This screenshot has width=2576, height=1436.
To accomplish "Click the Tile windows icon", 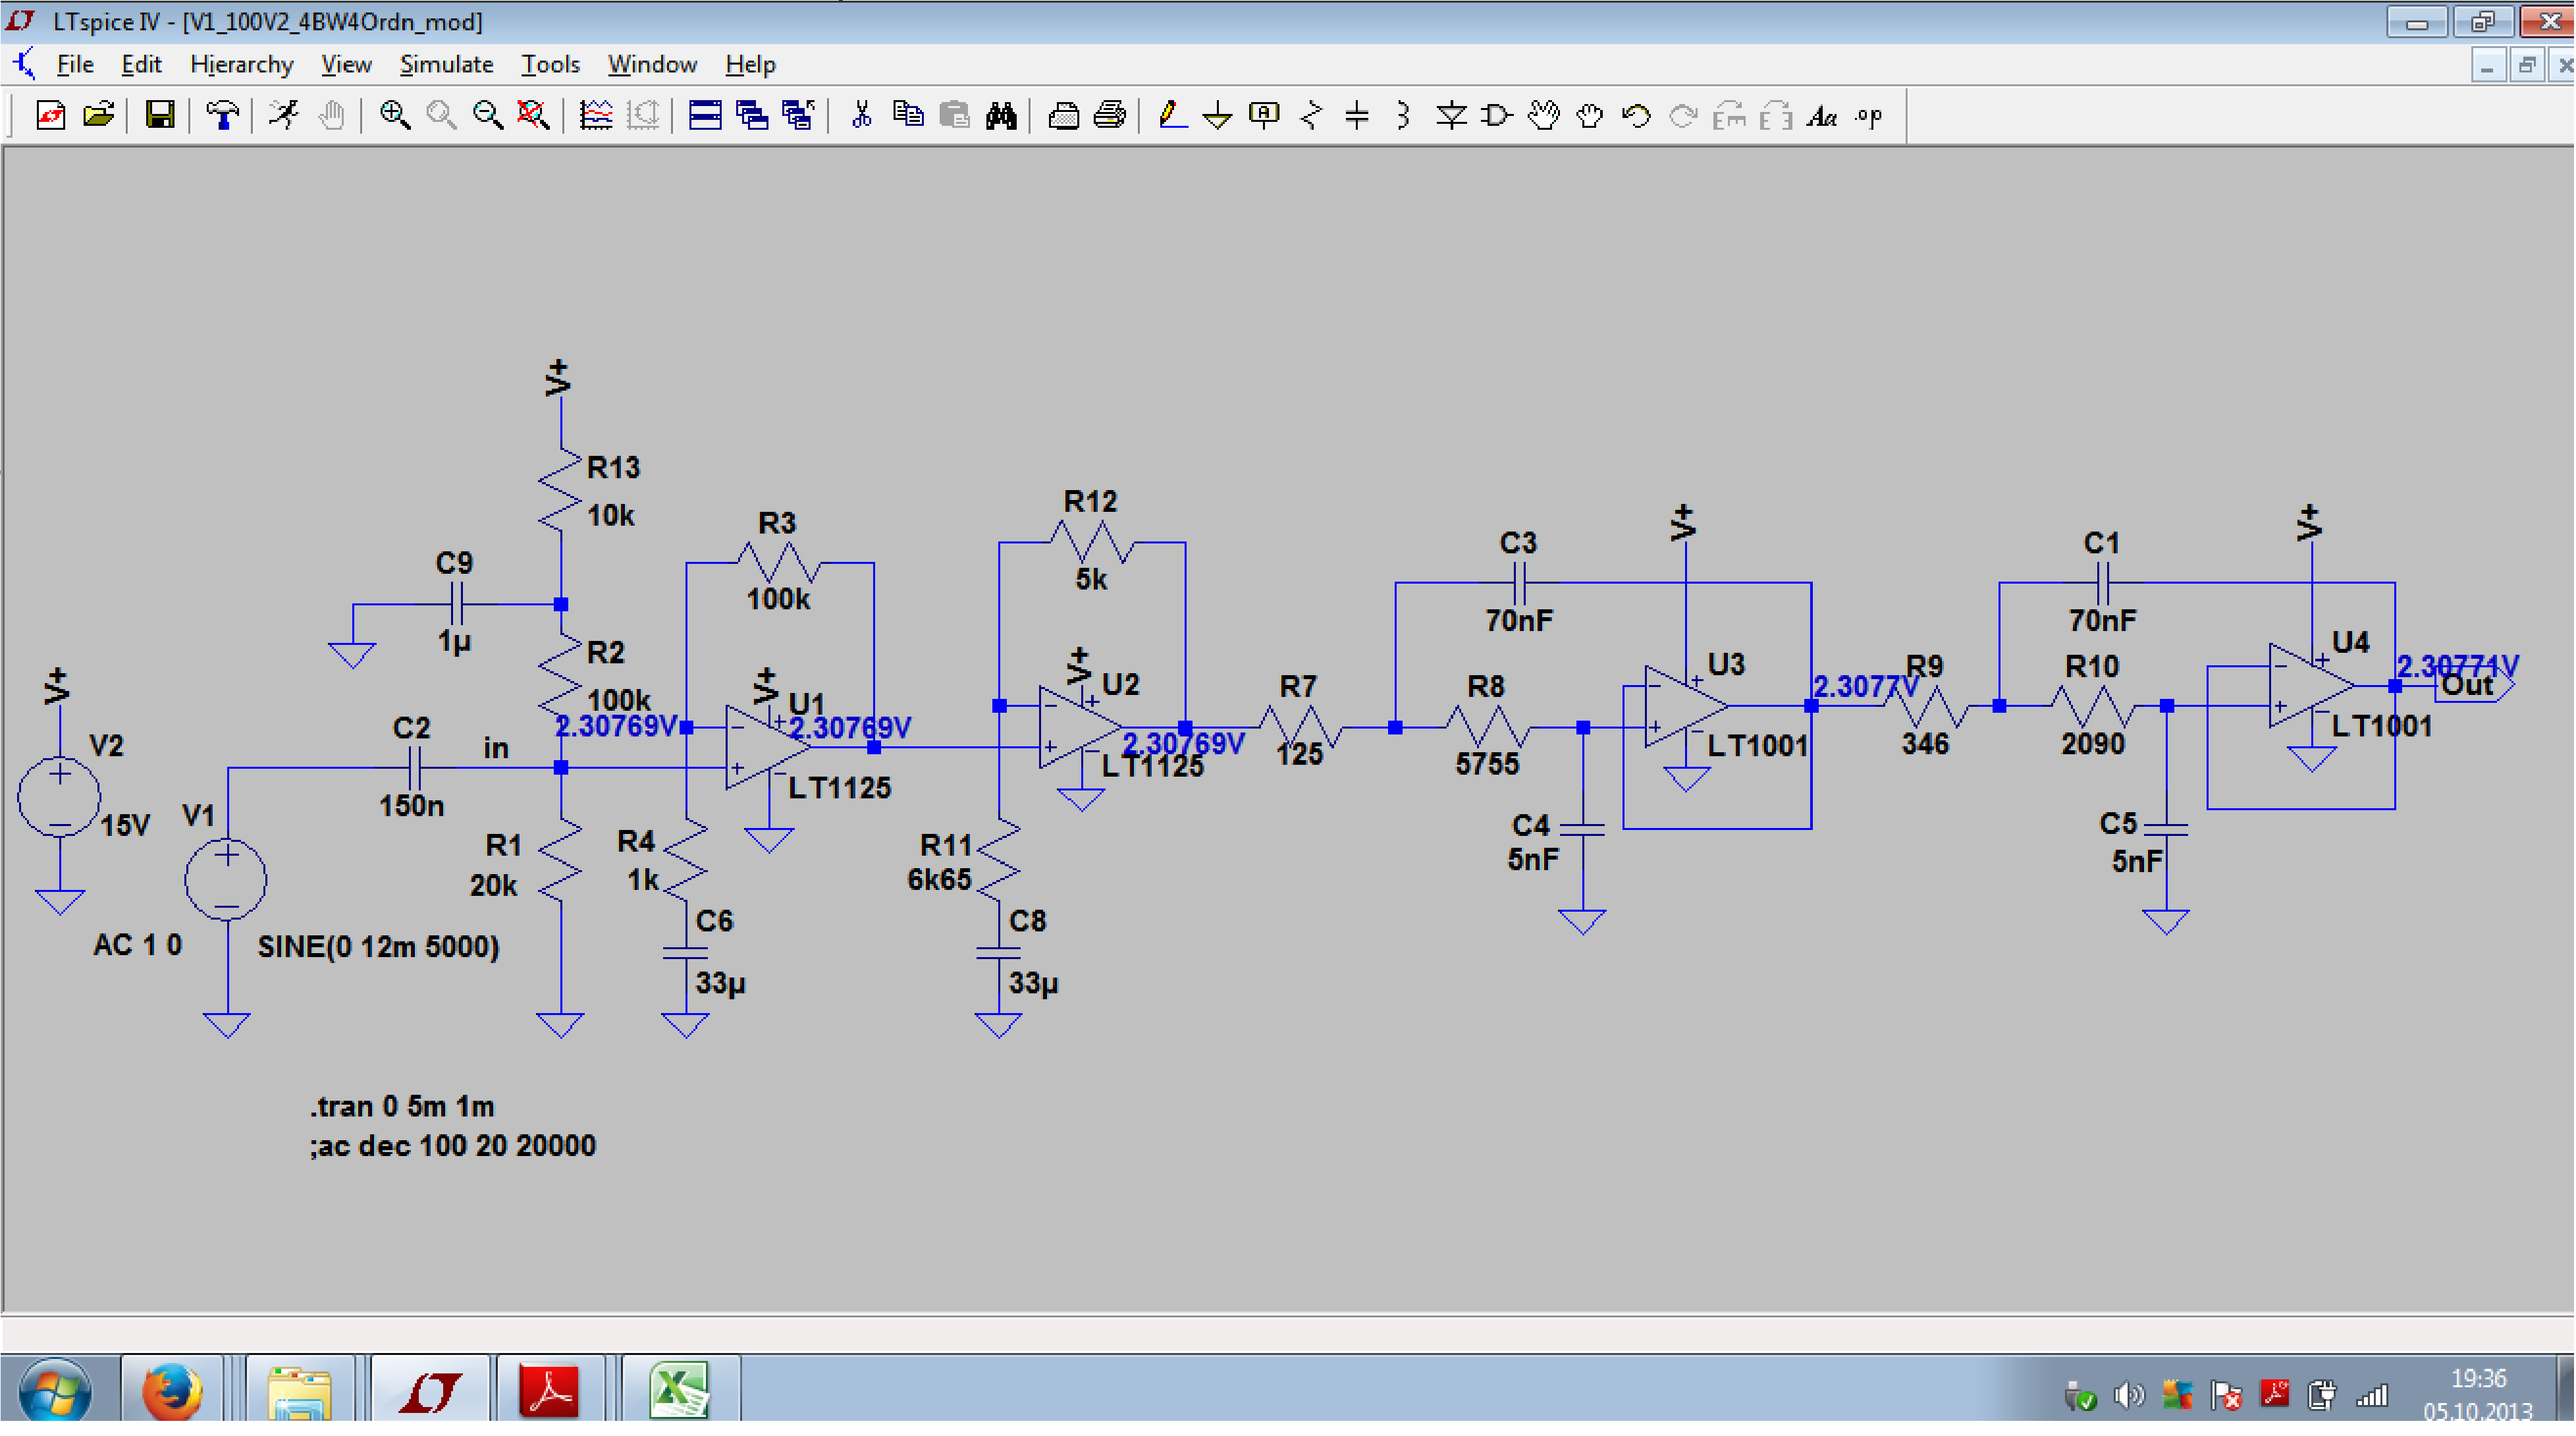I will tap(705, 115).
